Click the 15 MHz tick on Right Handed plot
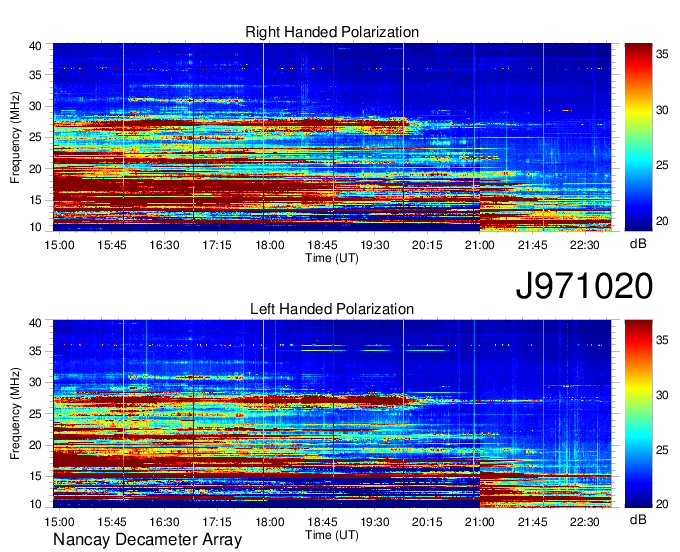The image size is (680, 552). point(35,200)
